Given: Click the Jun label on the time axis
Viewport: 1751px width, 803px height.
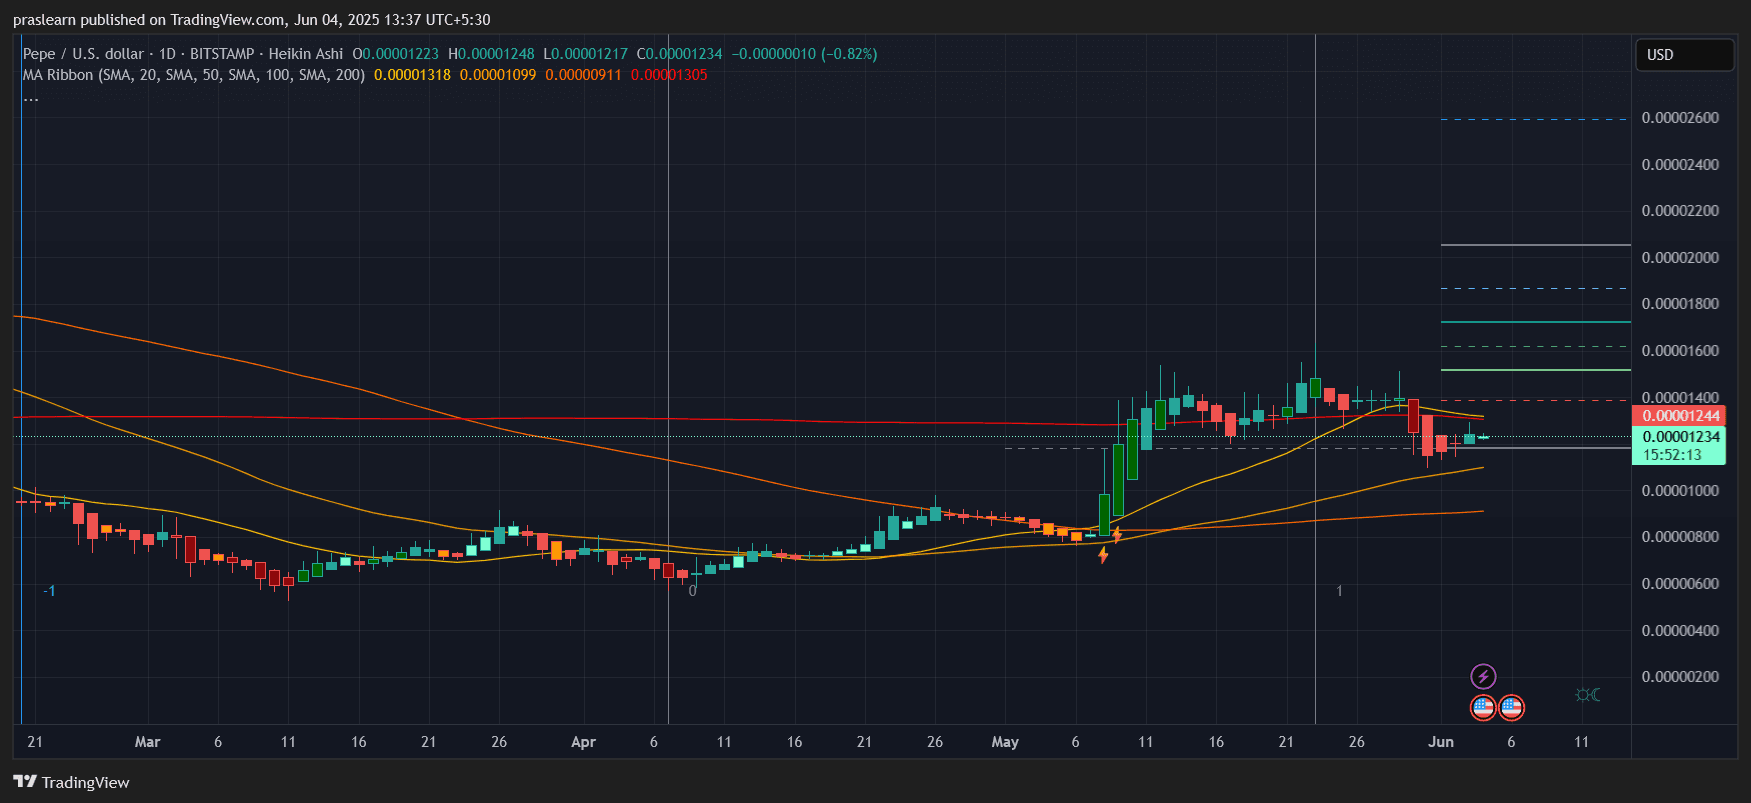Looking at the screenshot, I should (1440, 742).
